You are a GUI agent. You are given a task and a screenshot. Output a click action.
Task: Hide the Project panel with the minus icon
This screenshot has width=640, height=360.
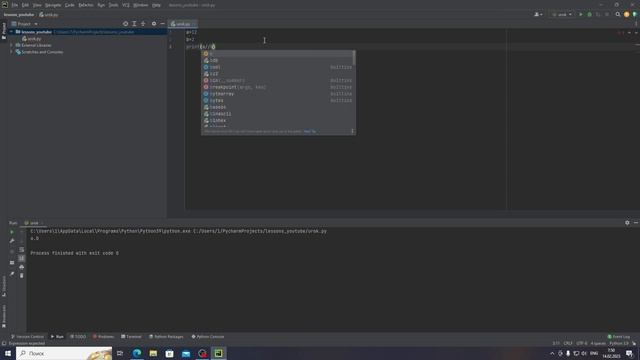click(162, 24)
